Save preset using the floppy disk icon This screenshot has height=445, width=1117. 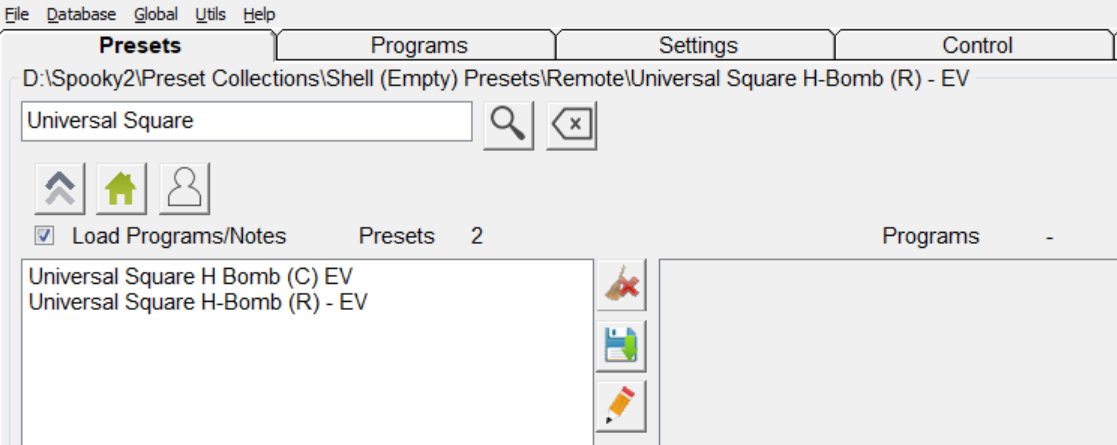[621, 345]
